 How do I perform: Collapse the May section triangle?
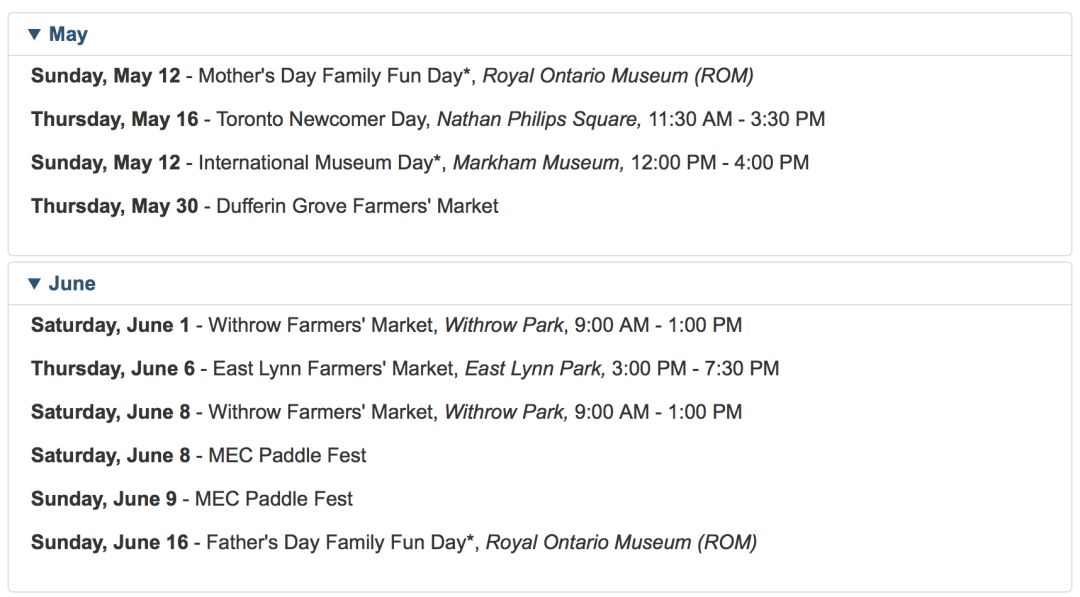[x=34, y=34]
